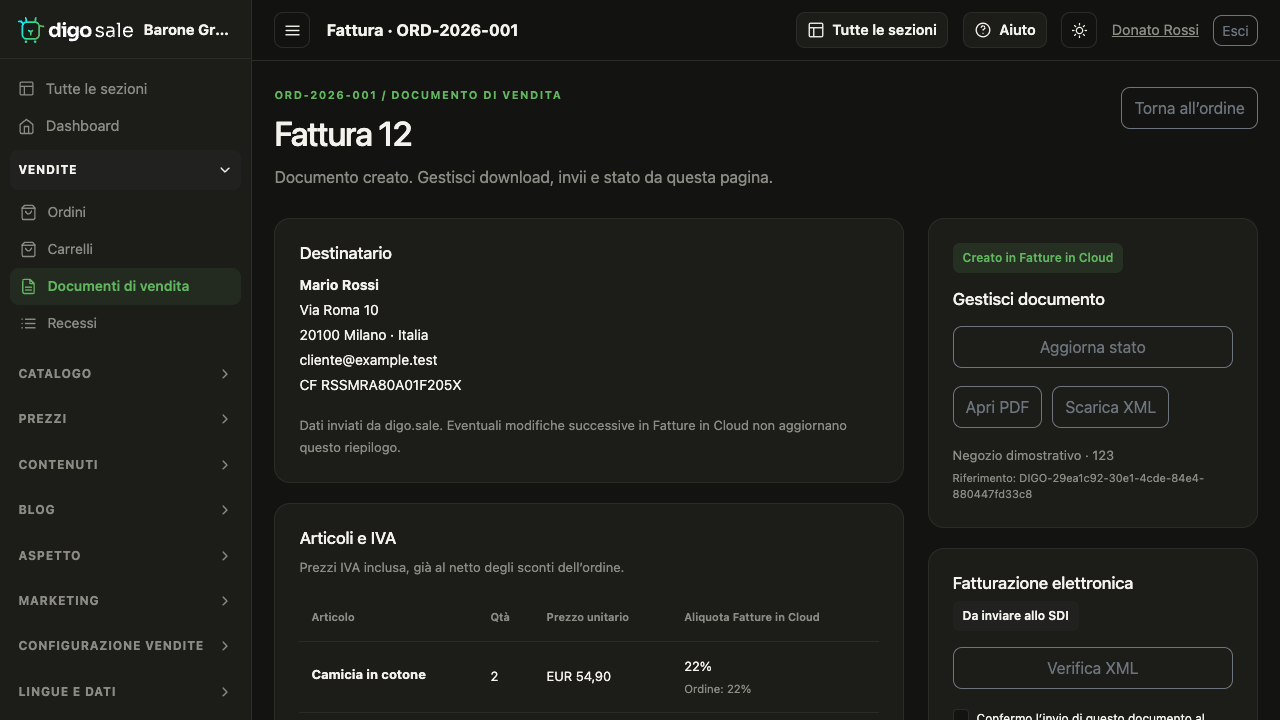Expand the MARKETING section

point(125,601)
